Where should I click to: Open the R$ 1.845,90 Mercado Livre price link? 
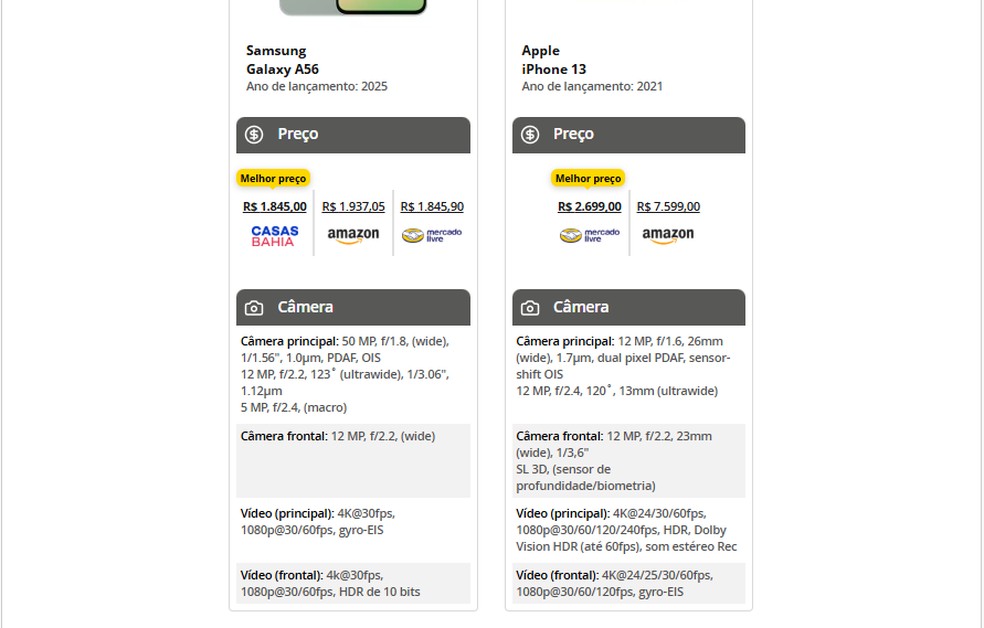(431, 206)
